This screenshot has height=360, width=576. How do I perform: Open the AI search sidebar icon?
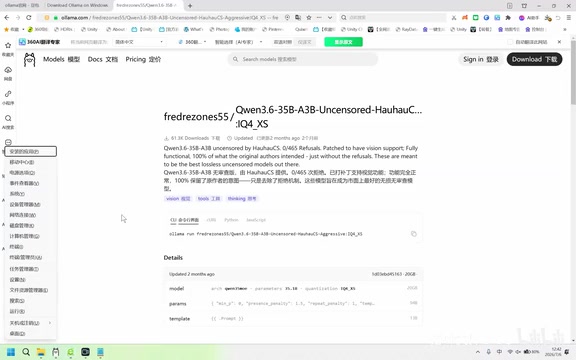(x=8, y=121)
